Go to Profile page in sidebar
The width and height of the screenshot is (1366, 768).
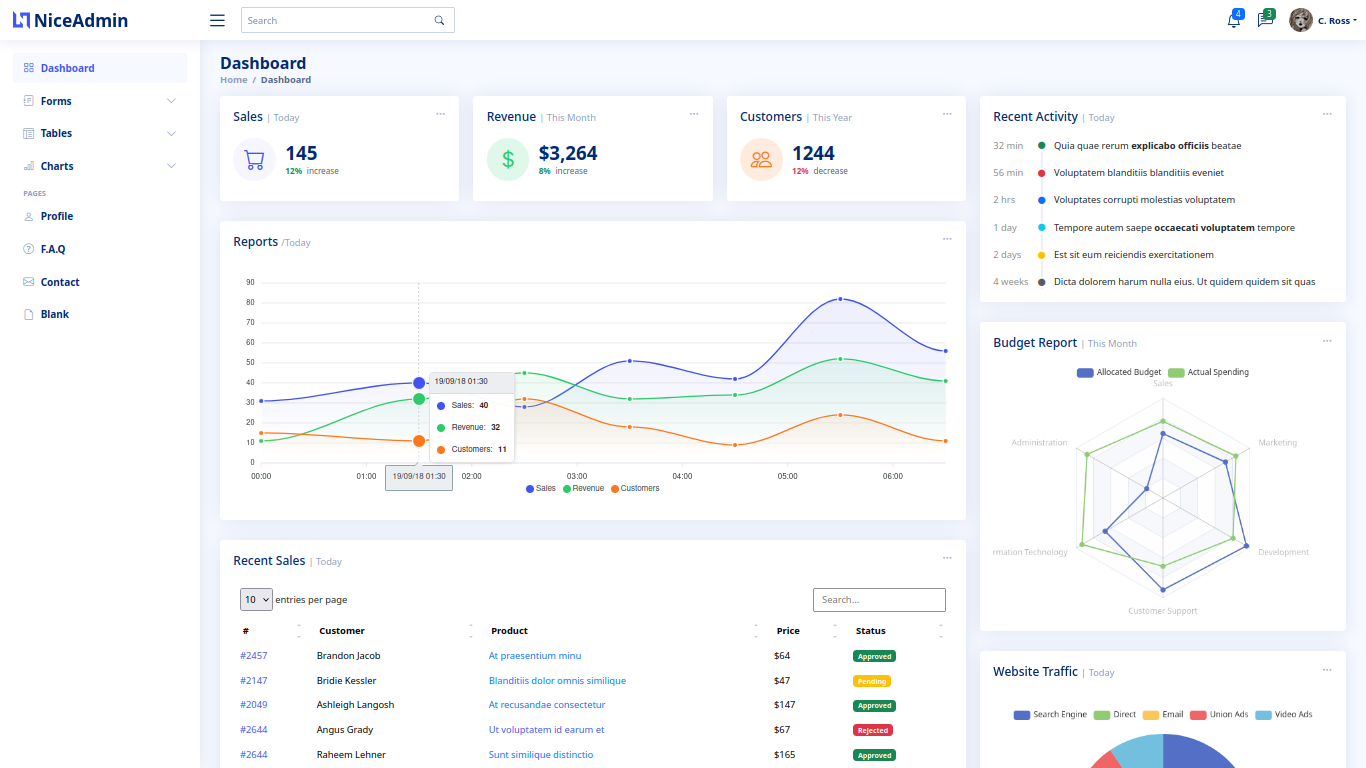point(57,216)
